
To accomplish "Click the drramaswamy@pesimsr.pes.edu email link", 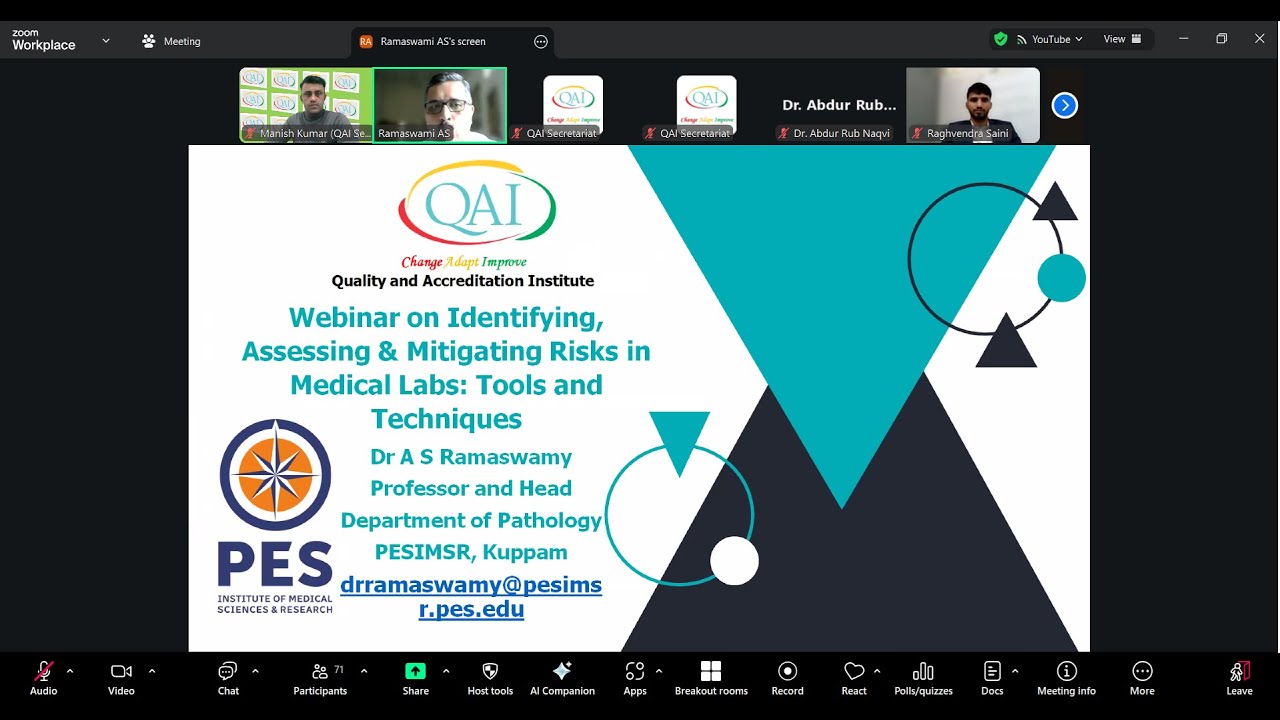I will point(471,596).
